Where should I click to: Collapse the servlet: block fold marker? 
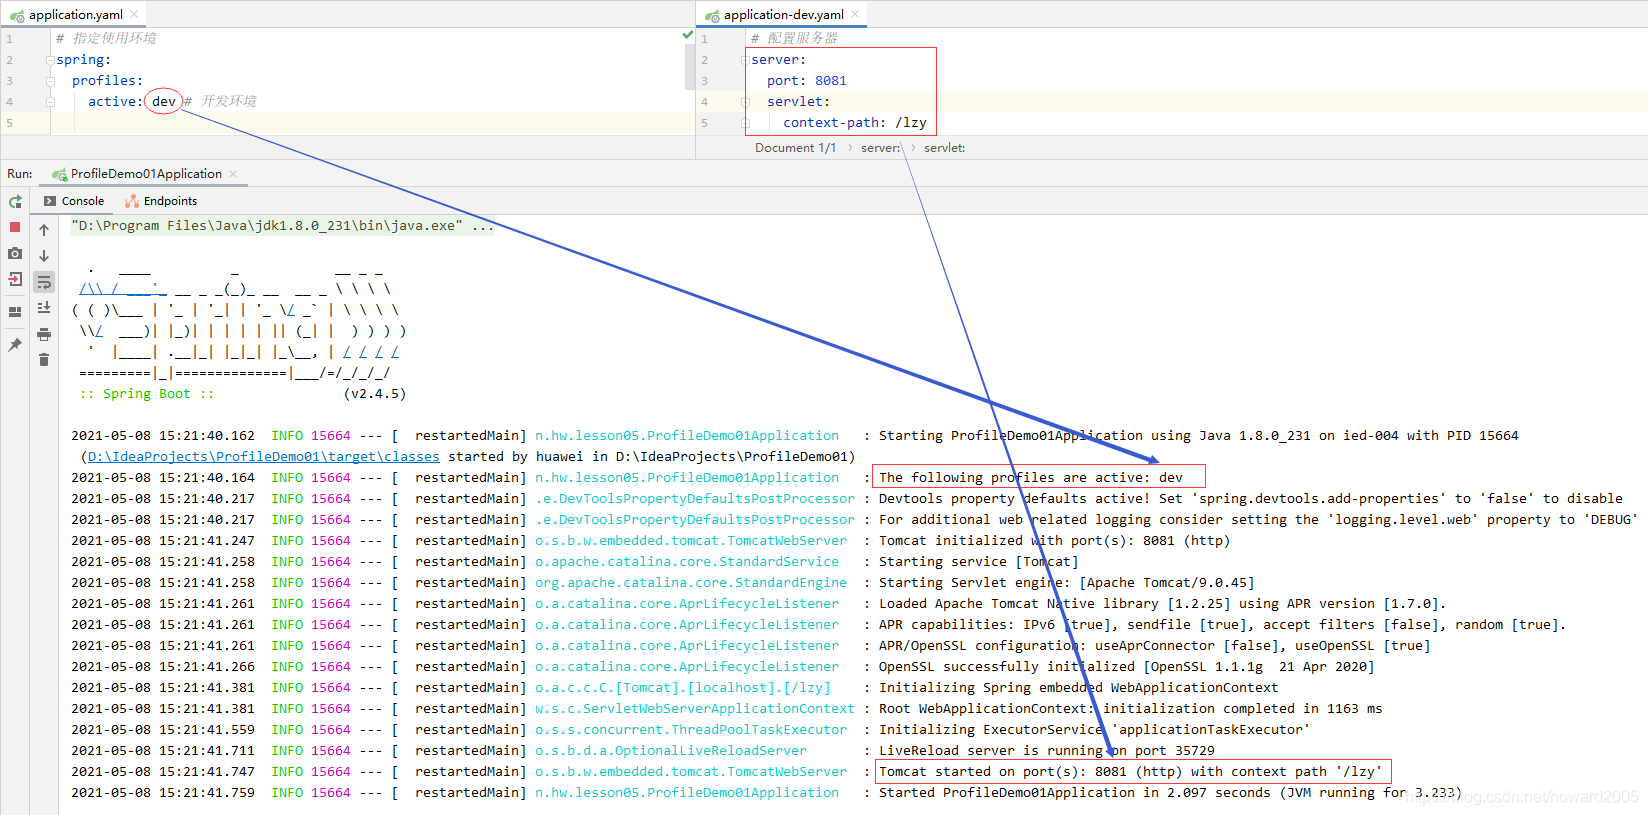pyautogui.click(x=745, y=102)
